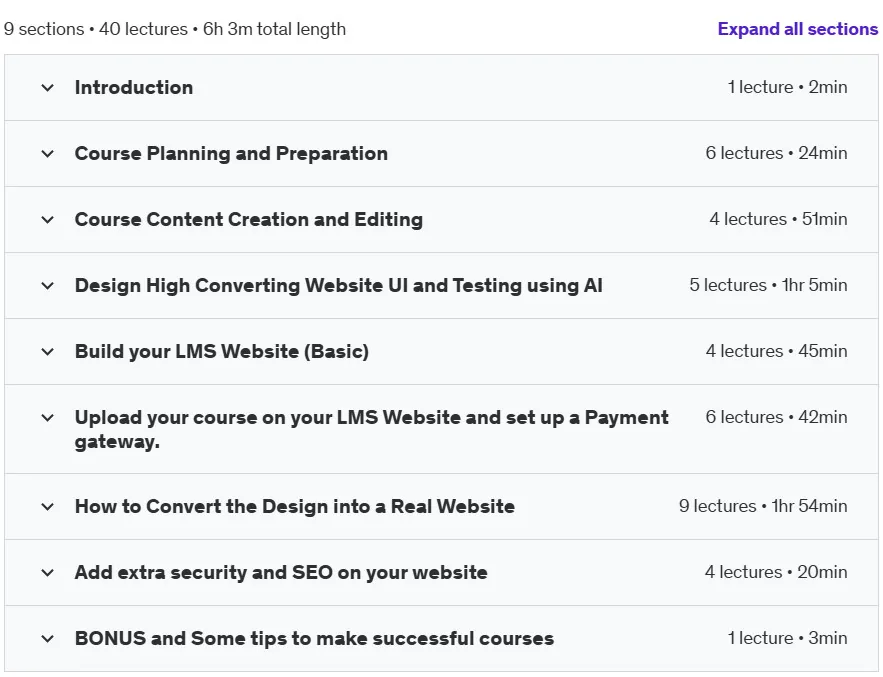
Task: Expand the BONUS and Some tips chevron
Action: (x=48, y=639)
